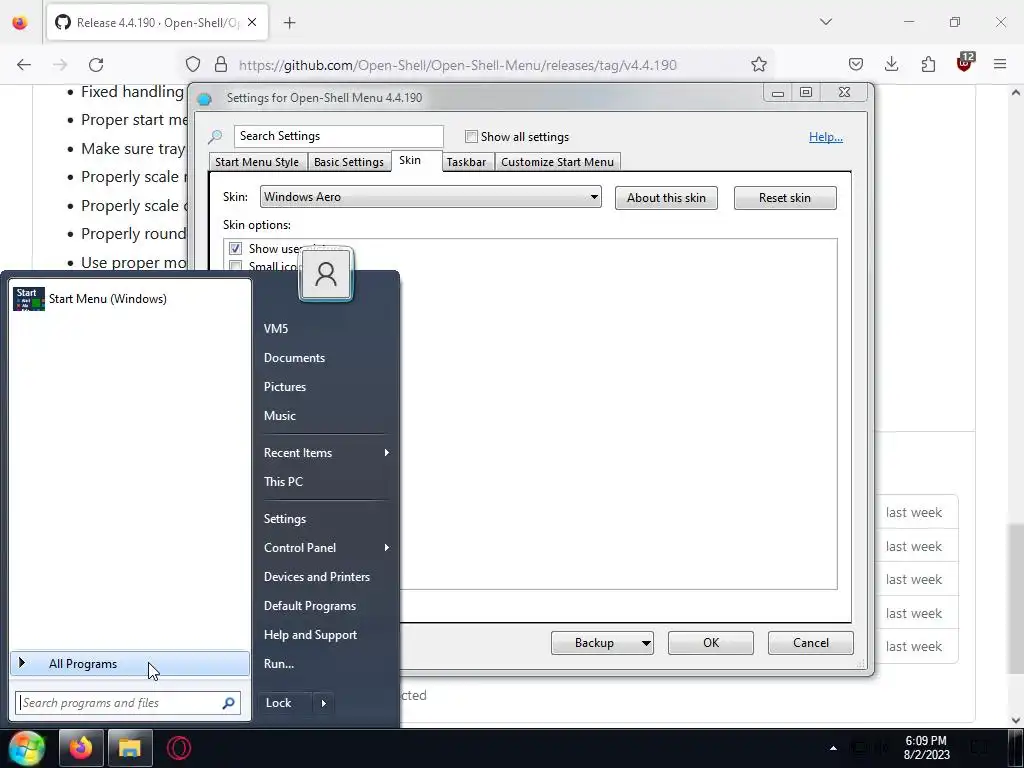Image resolution: width=1024 pixels, height=768 pixels.
Task: Open Pictures from the start menu
Action: [325, 387]
